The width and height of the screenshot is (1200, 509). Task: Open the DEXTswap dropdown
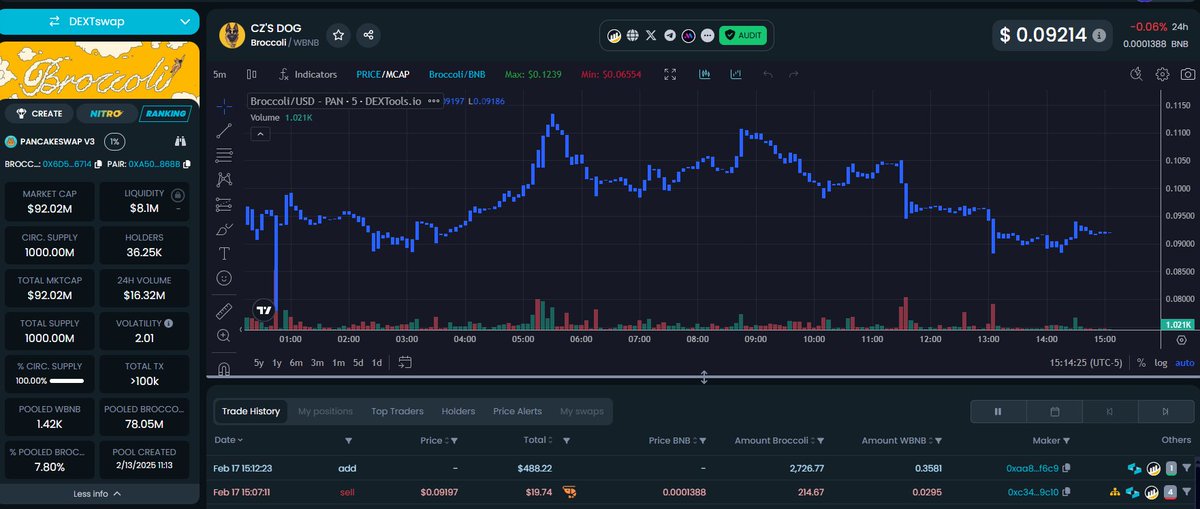[x=100, y=20]
